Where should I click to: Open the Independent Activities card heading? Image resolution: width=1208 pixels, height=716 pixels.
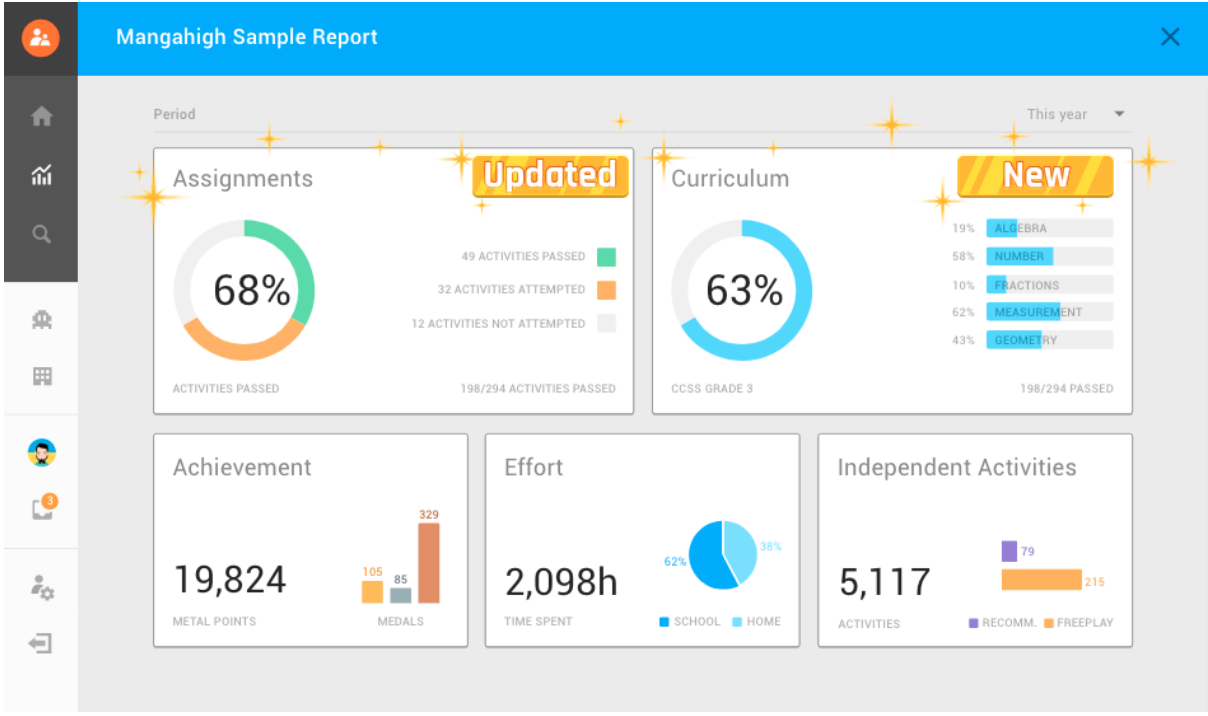(956, 468)
